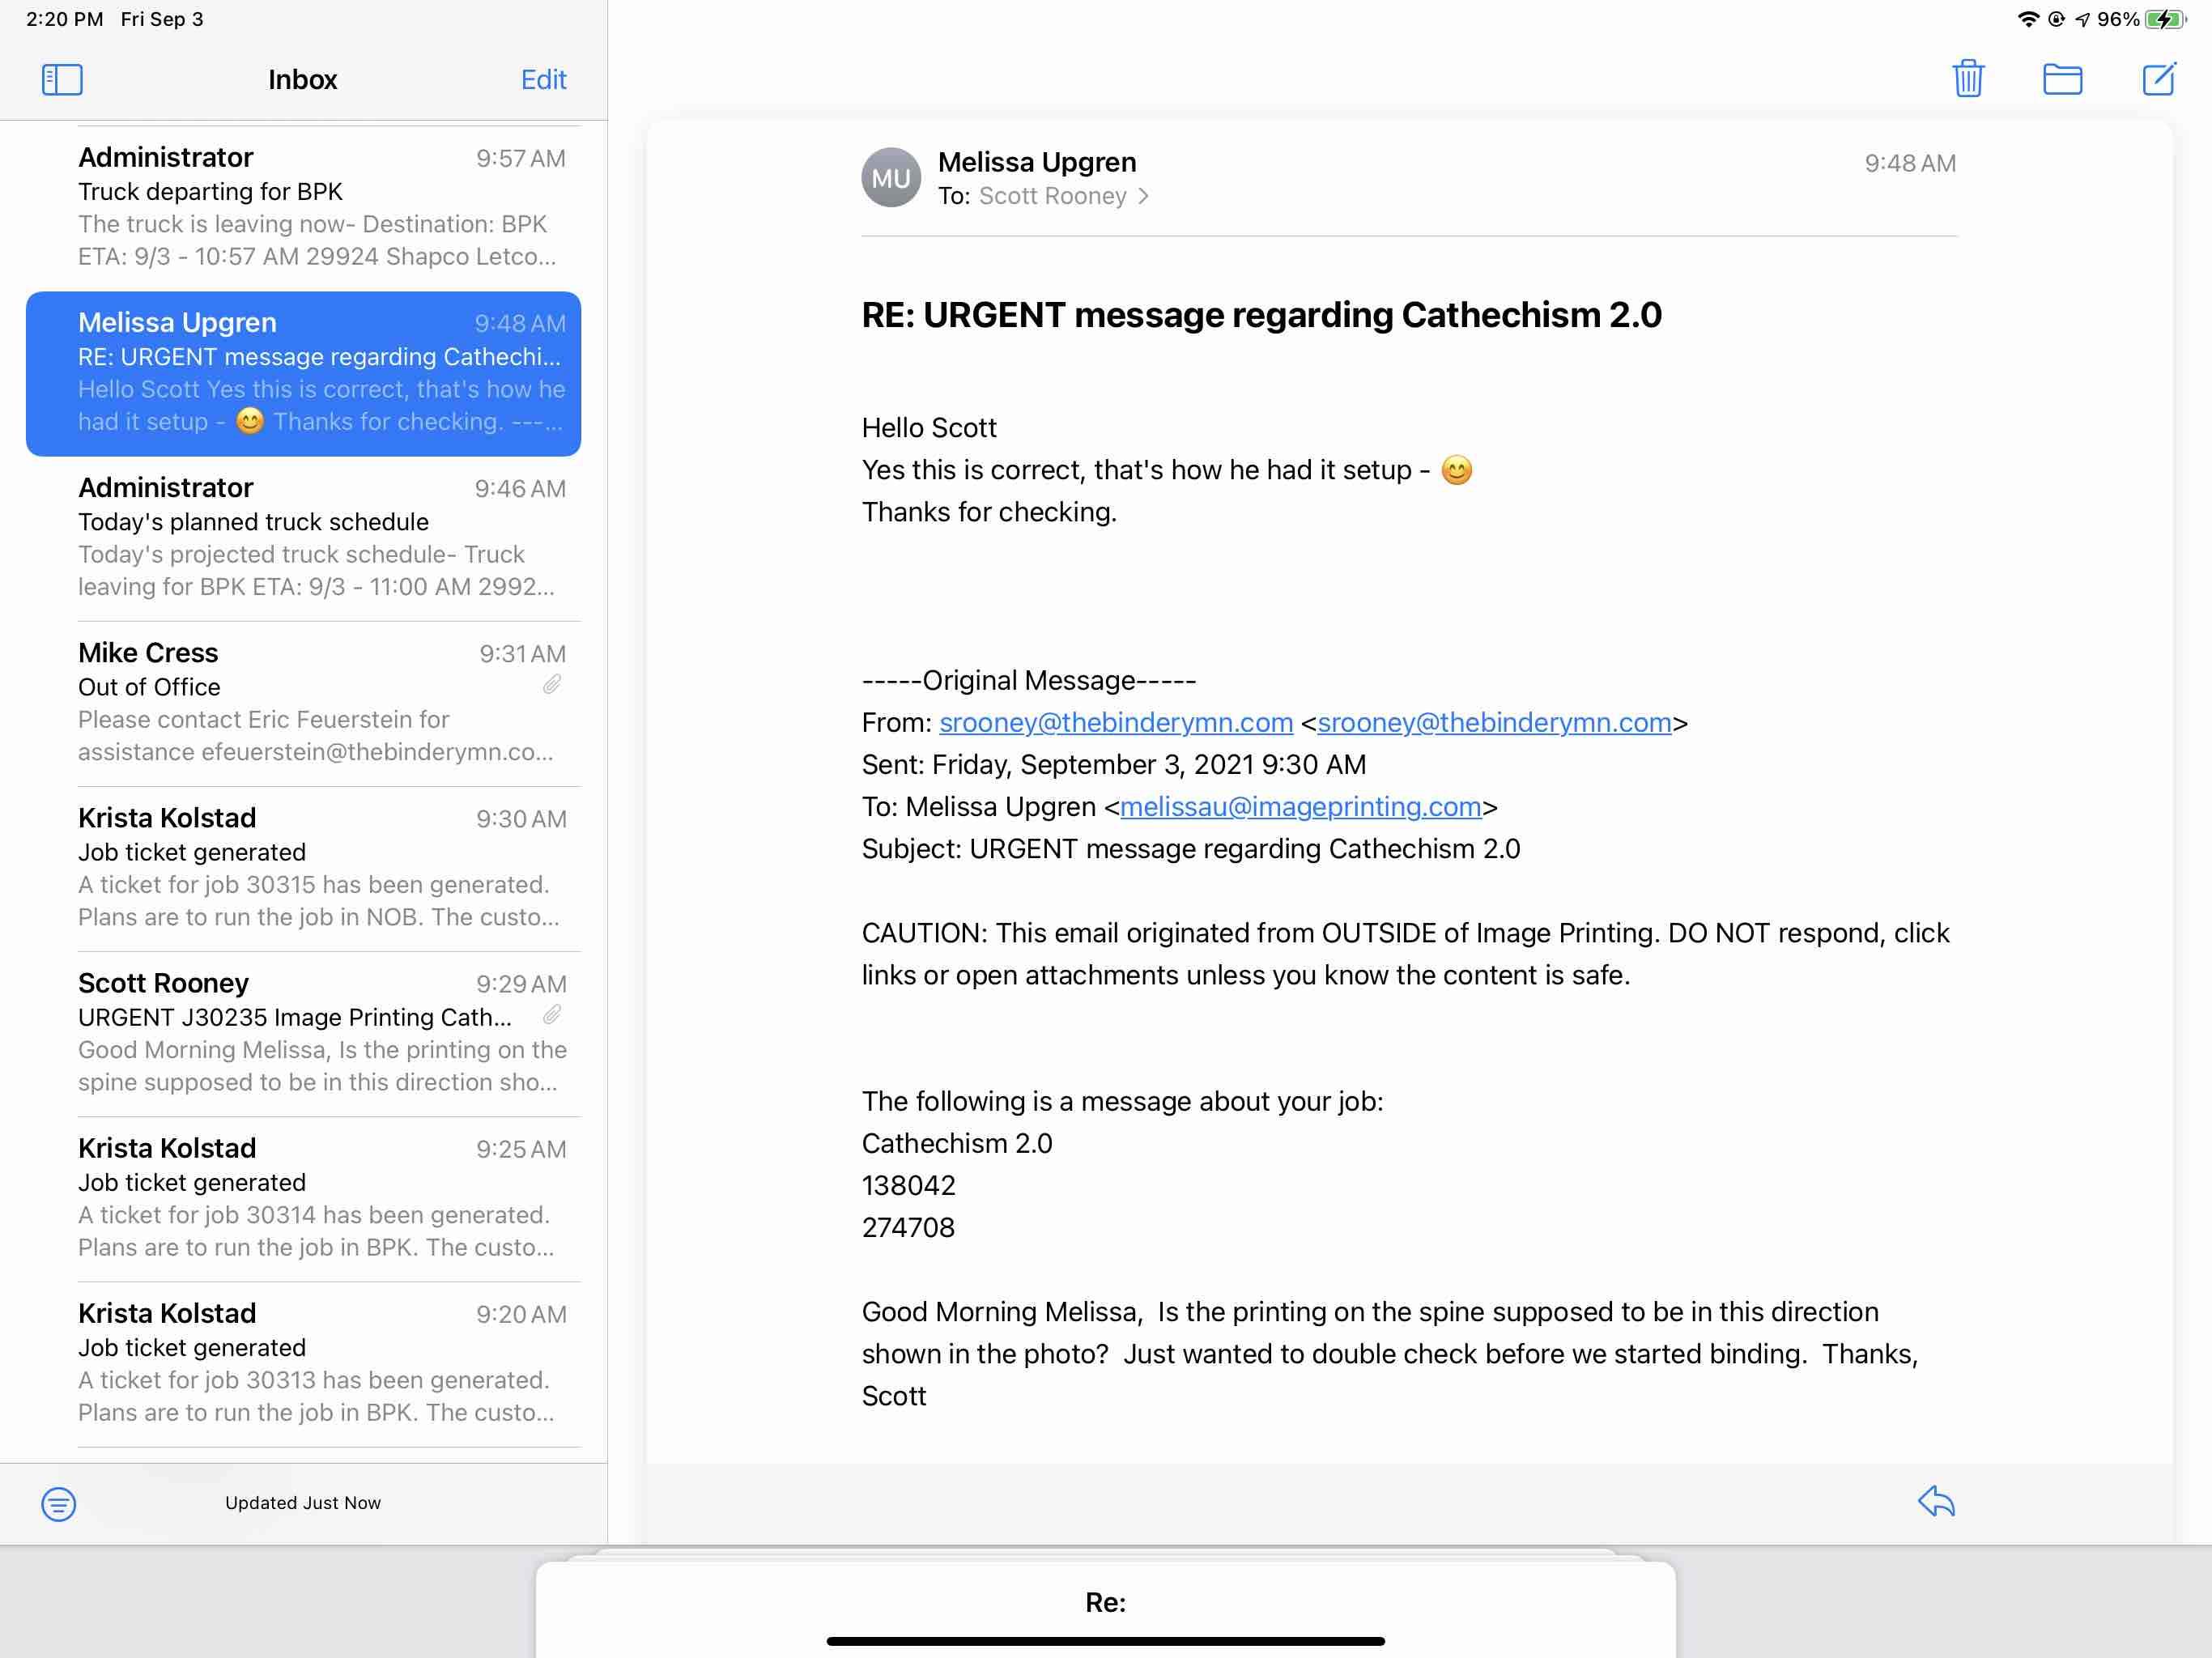Image resolution: width=2212 pixels, height=1658 pixels.
Task: Tap the attachment paperclip on Scott Rooney's email
Action: [x=552, y=1015]
